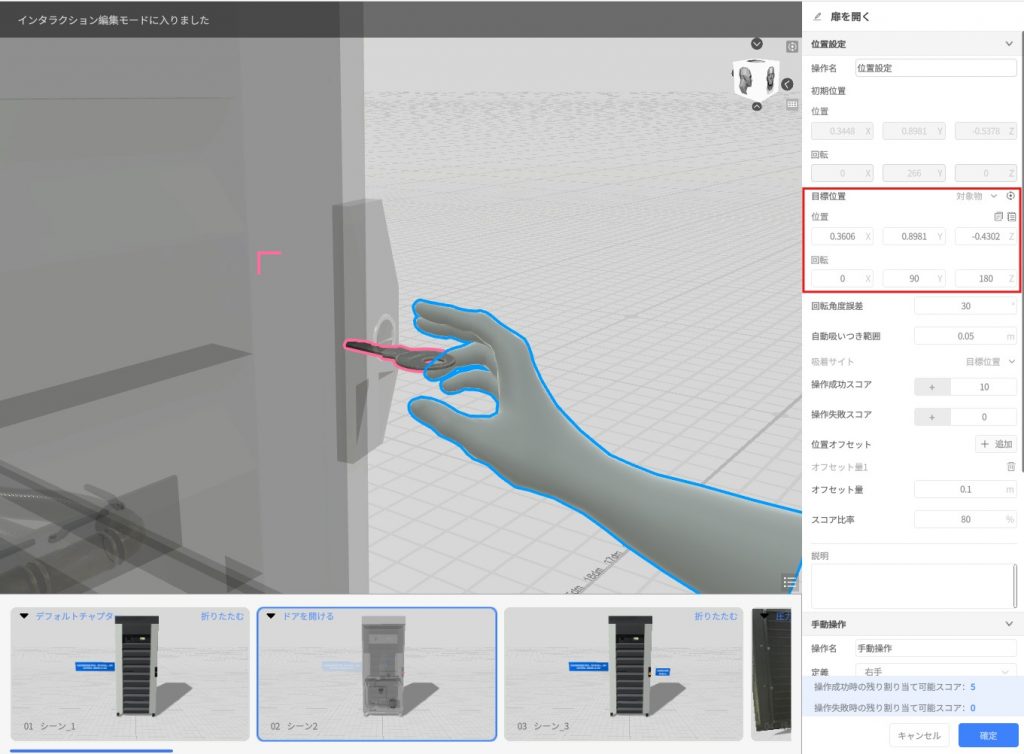Click the grid keyboard icon below the view cube
Image resolution: width=1024 pixels, height=754 pixels.
click(x=792, y=103)
